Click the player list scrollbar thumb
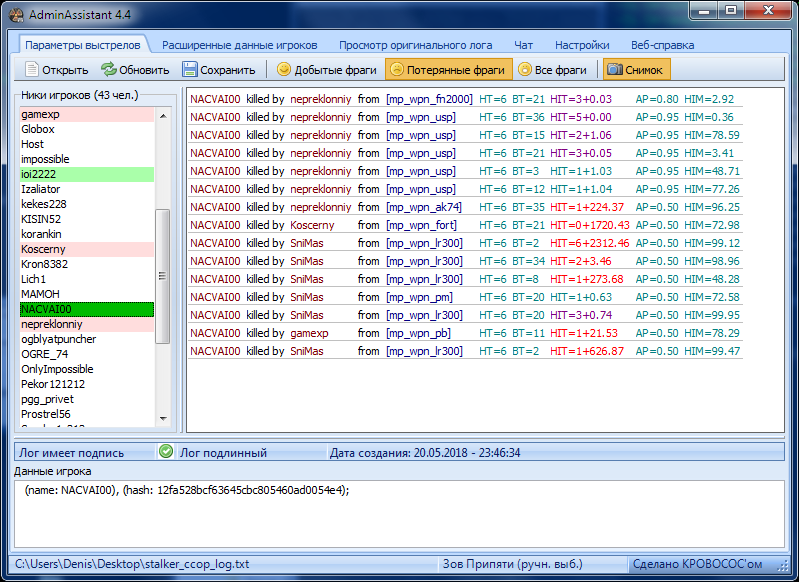The width and height of the screenshot is (799, 582). click(163, 276)
